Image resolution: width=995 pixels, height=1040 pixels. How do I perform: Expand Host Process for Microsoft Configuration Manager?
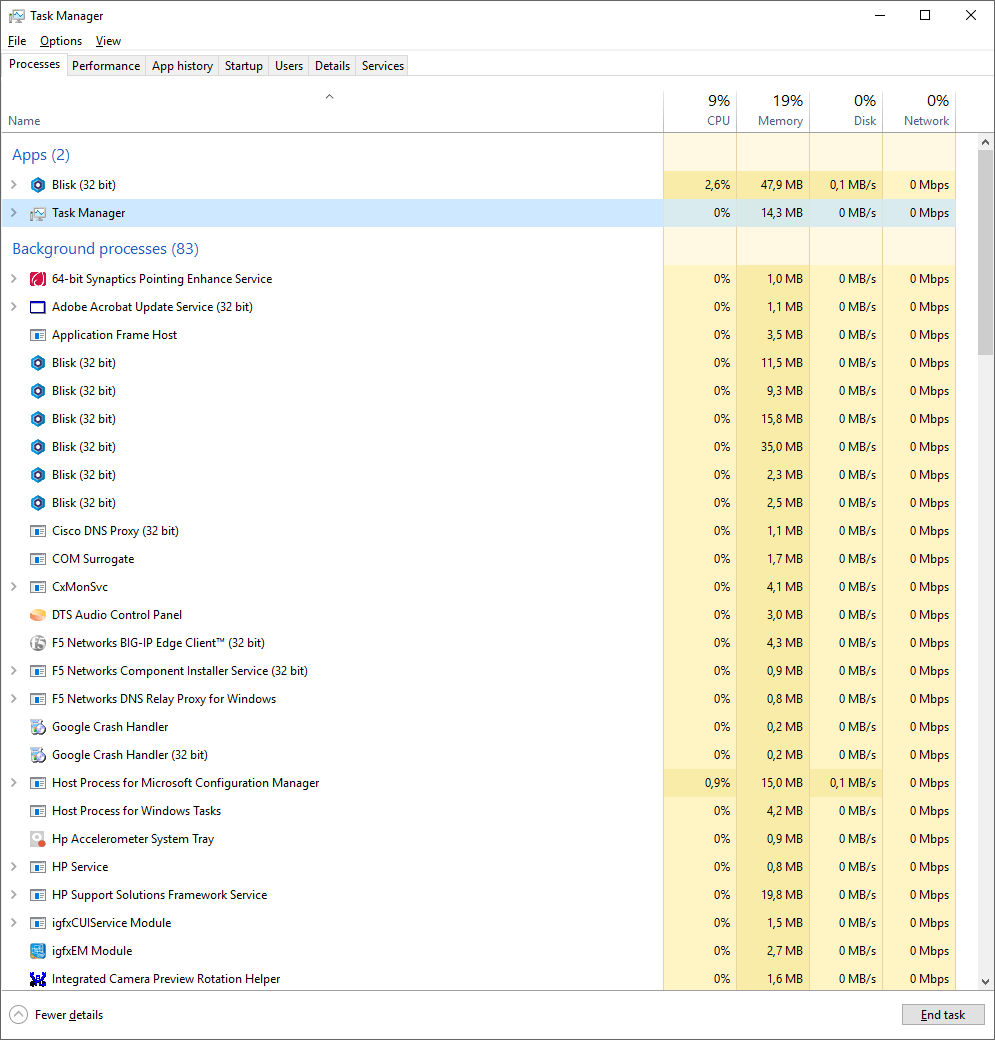coord(14,782)
